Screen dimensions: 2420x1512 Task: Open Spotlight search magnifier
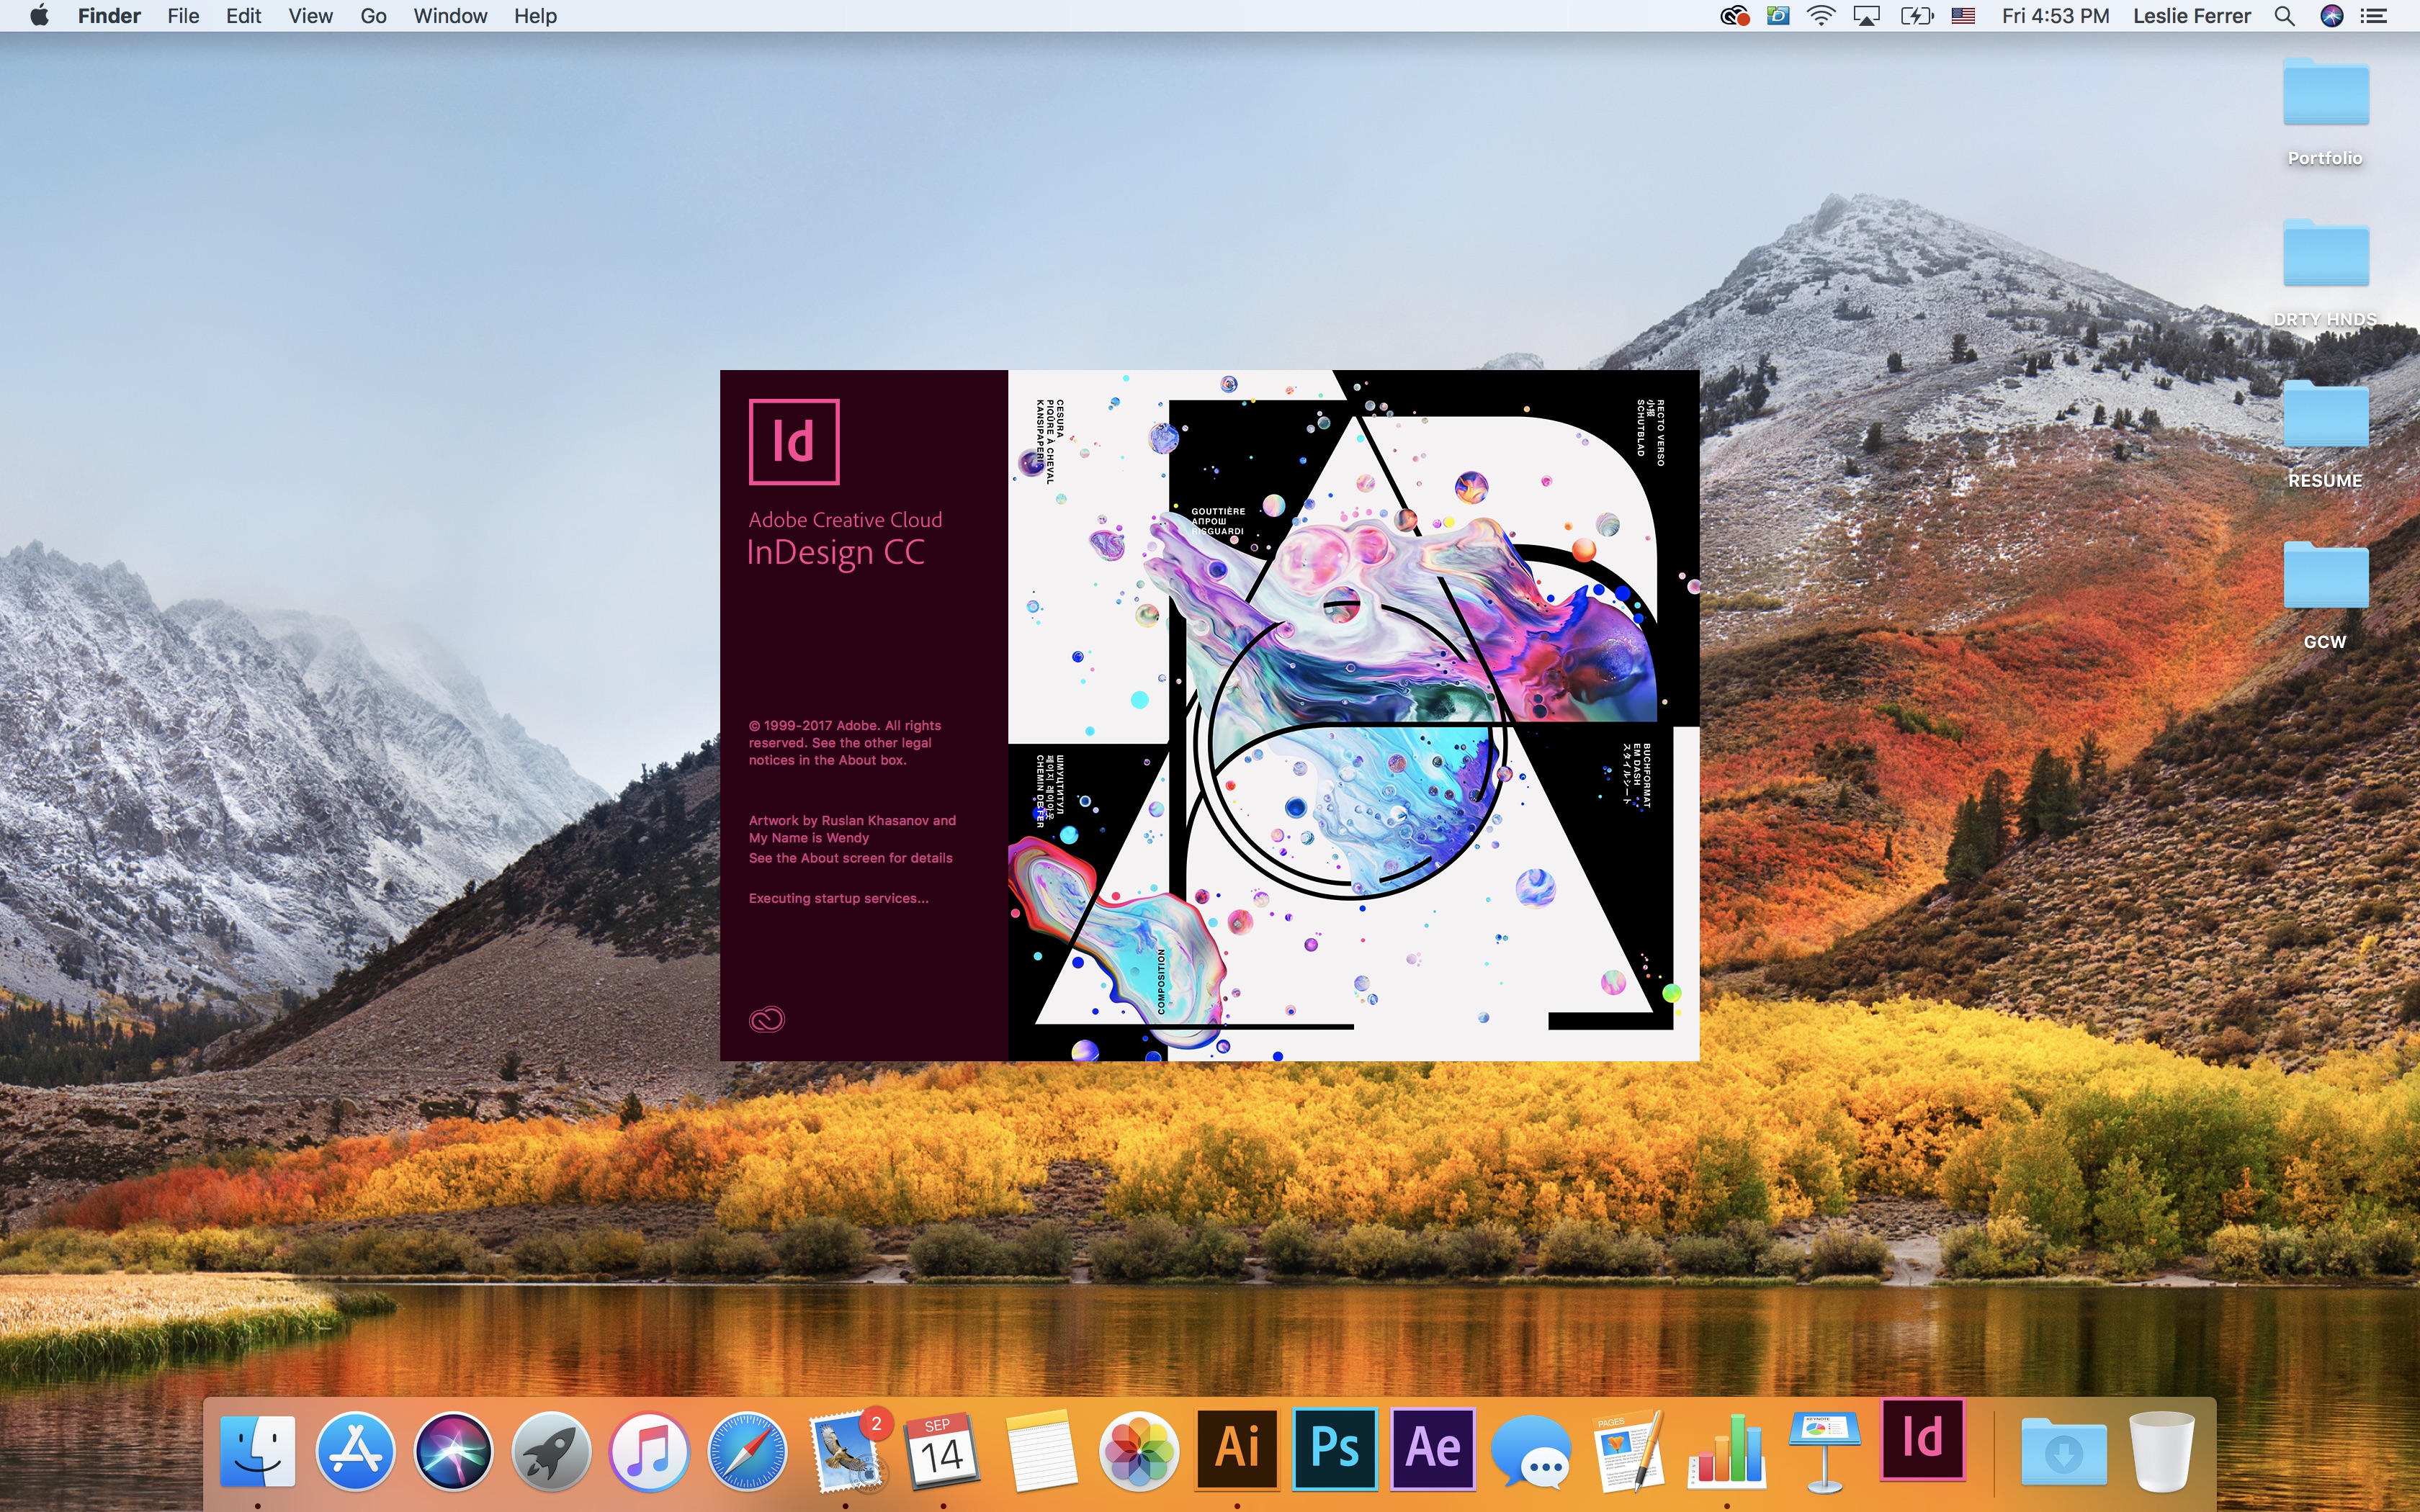pyautogui.click(x=2284, y=16)
